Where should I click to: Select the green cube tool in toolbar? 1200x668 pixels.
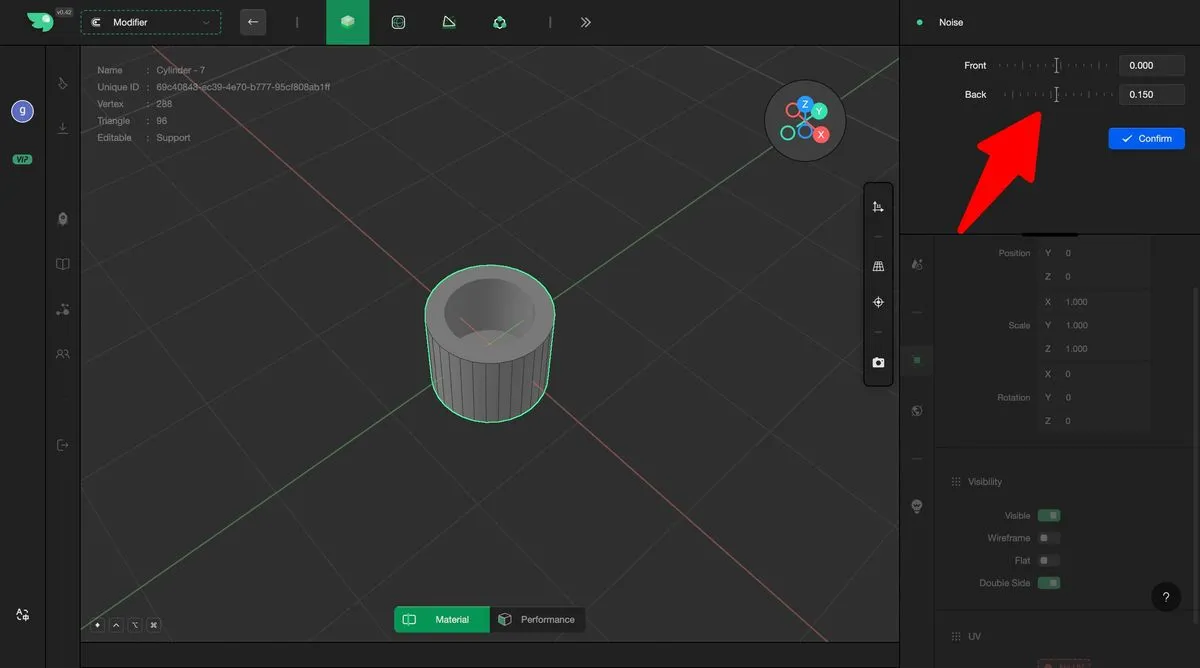(x=347, y=22)
